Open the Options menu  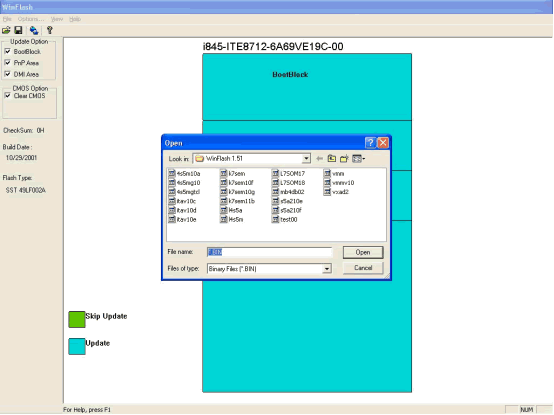31,19
